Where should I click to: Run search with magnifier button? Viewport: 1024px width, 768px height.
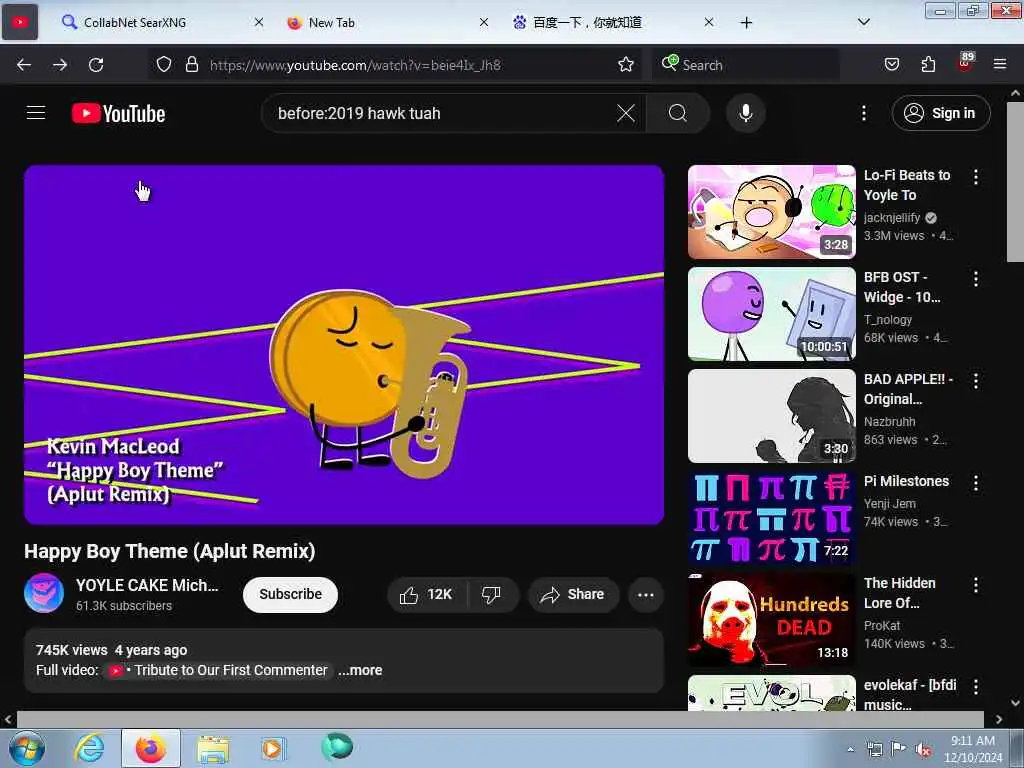tap(677, 114)
